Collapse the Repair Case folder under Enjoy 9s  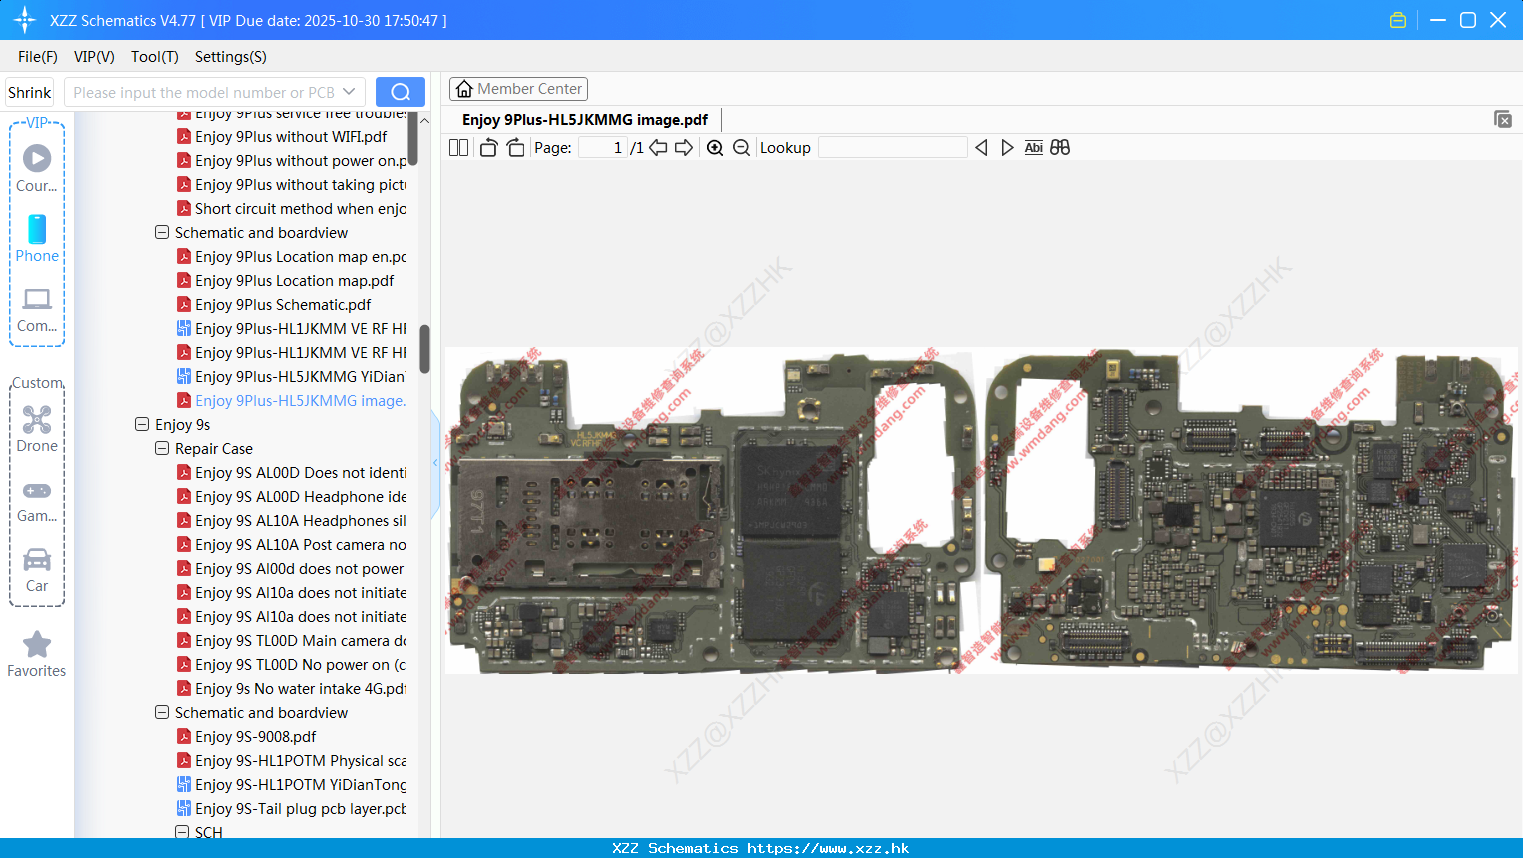(x=162, y=448)
